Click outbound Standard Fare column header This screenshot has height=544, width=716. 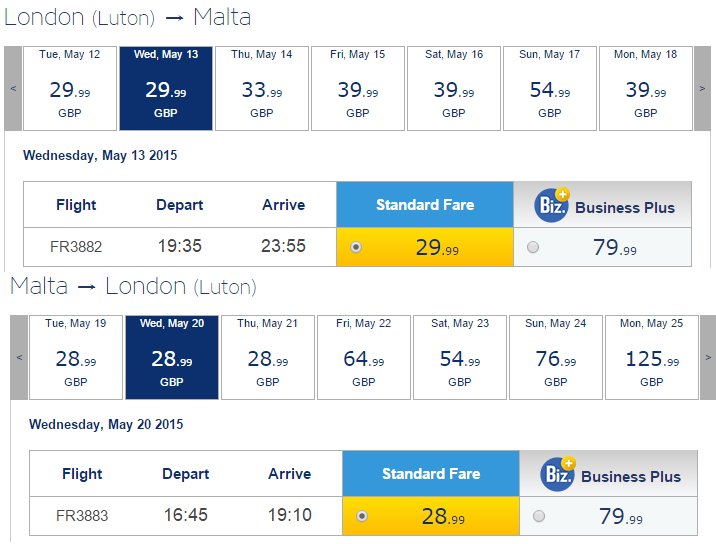coord(425,204)
